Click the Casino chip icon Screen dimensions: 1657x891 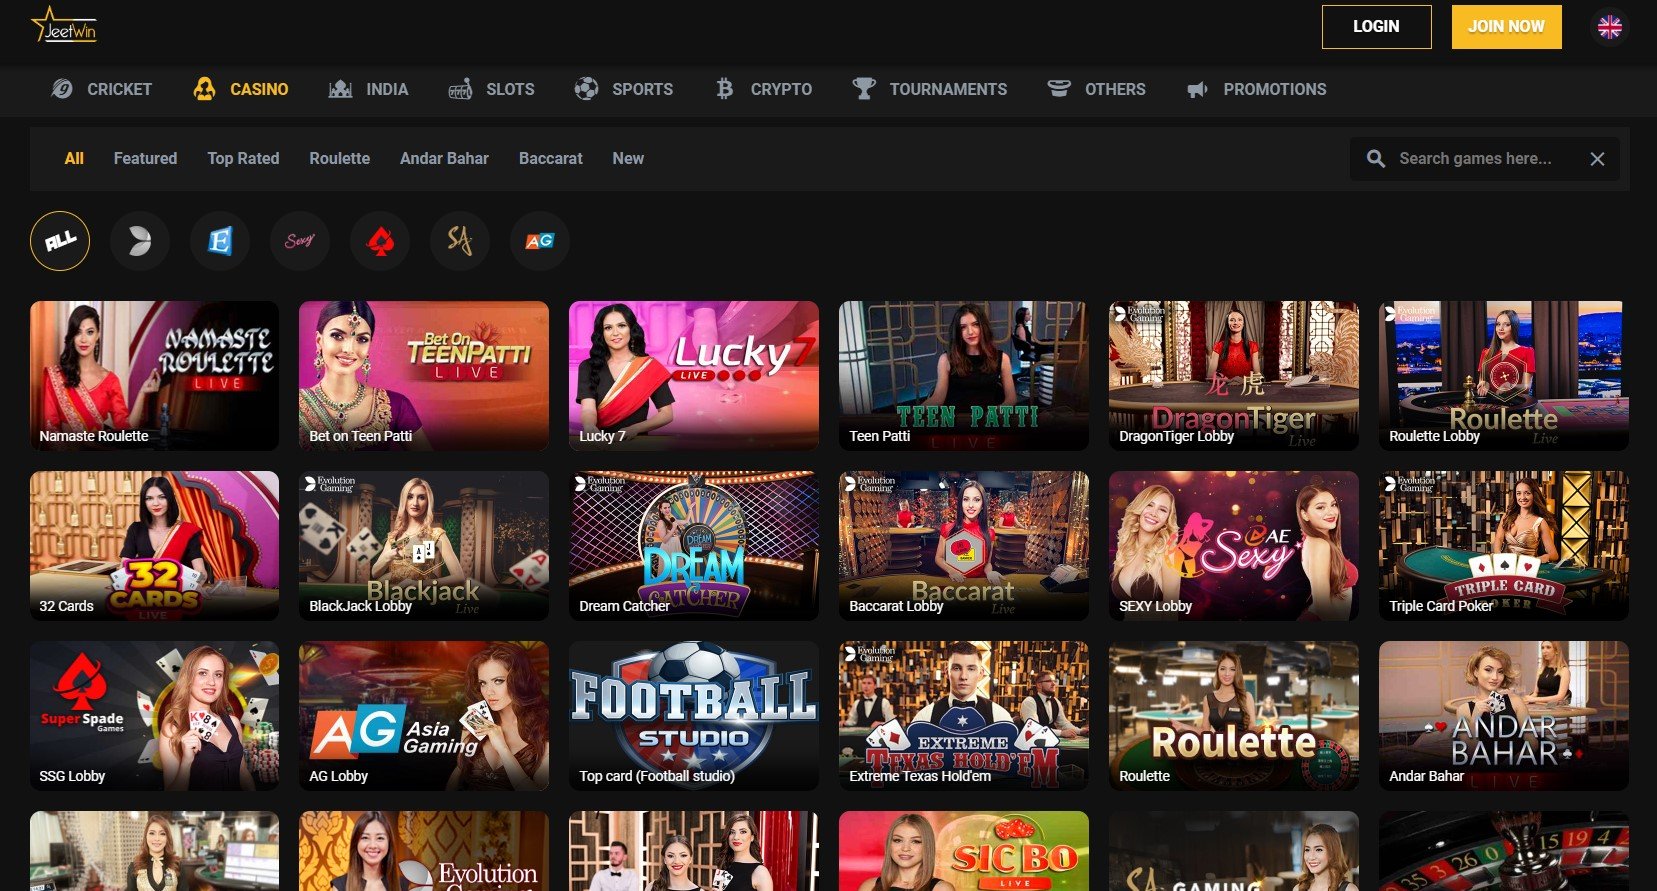click(x=204, y=89)
